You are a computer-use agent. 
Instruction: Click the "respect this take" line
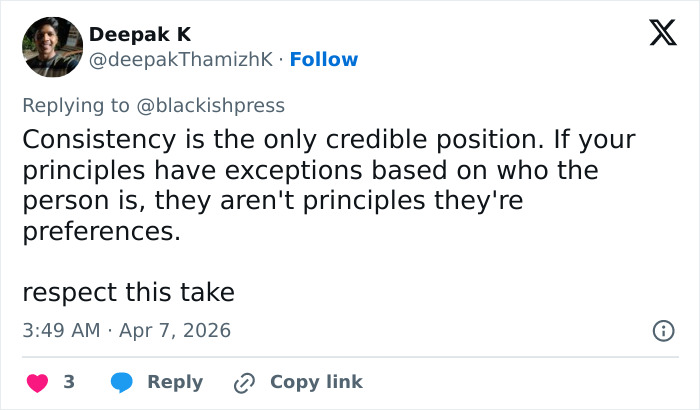[x=128, y=293]
